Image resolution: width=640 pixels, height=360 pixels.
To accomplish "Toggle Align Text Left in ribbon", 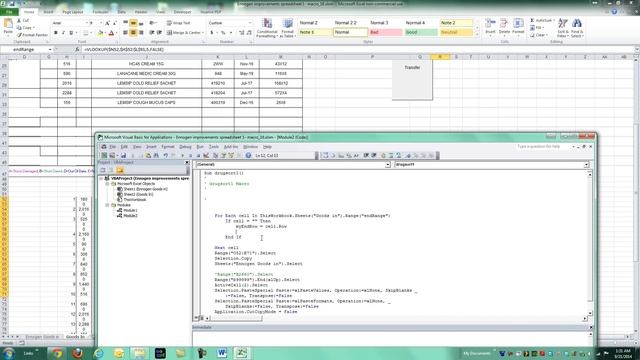I will (x=125, y=33).
